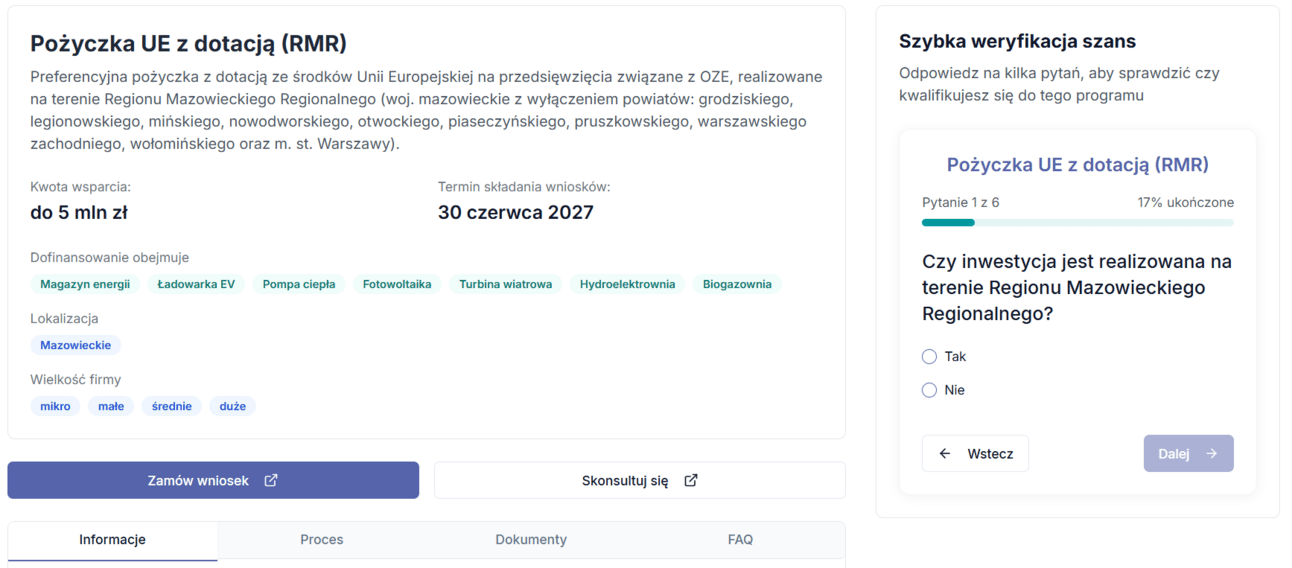Click external link icon beside Skonsultuj się
This screenshot has height=568, width=1292.
691,480
